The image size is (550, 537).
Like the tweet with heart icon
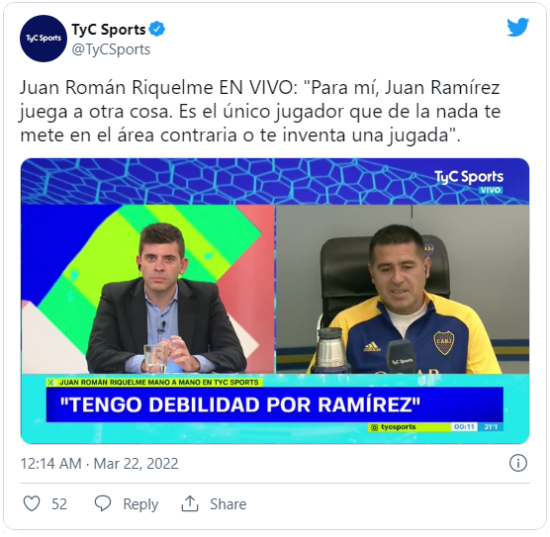coord(32,504)
